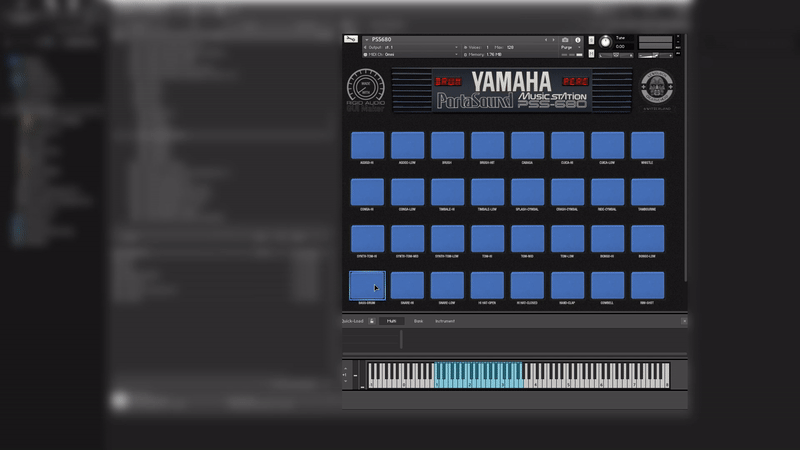Shift keyboard octave up arrow

(x=346, y=368)
